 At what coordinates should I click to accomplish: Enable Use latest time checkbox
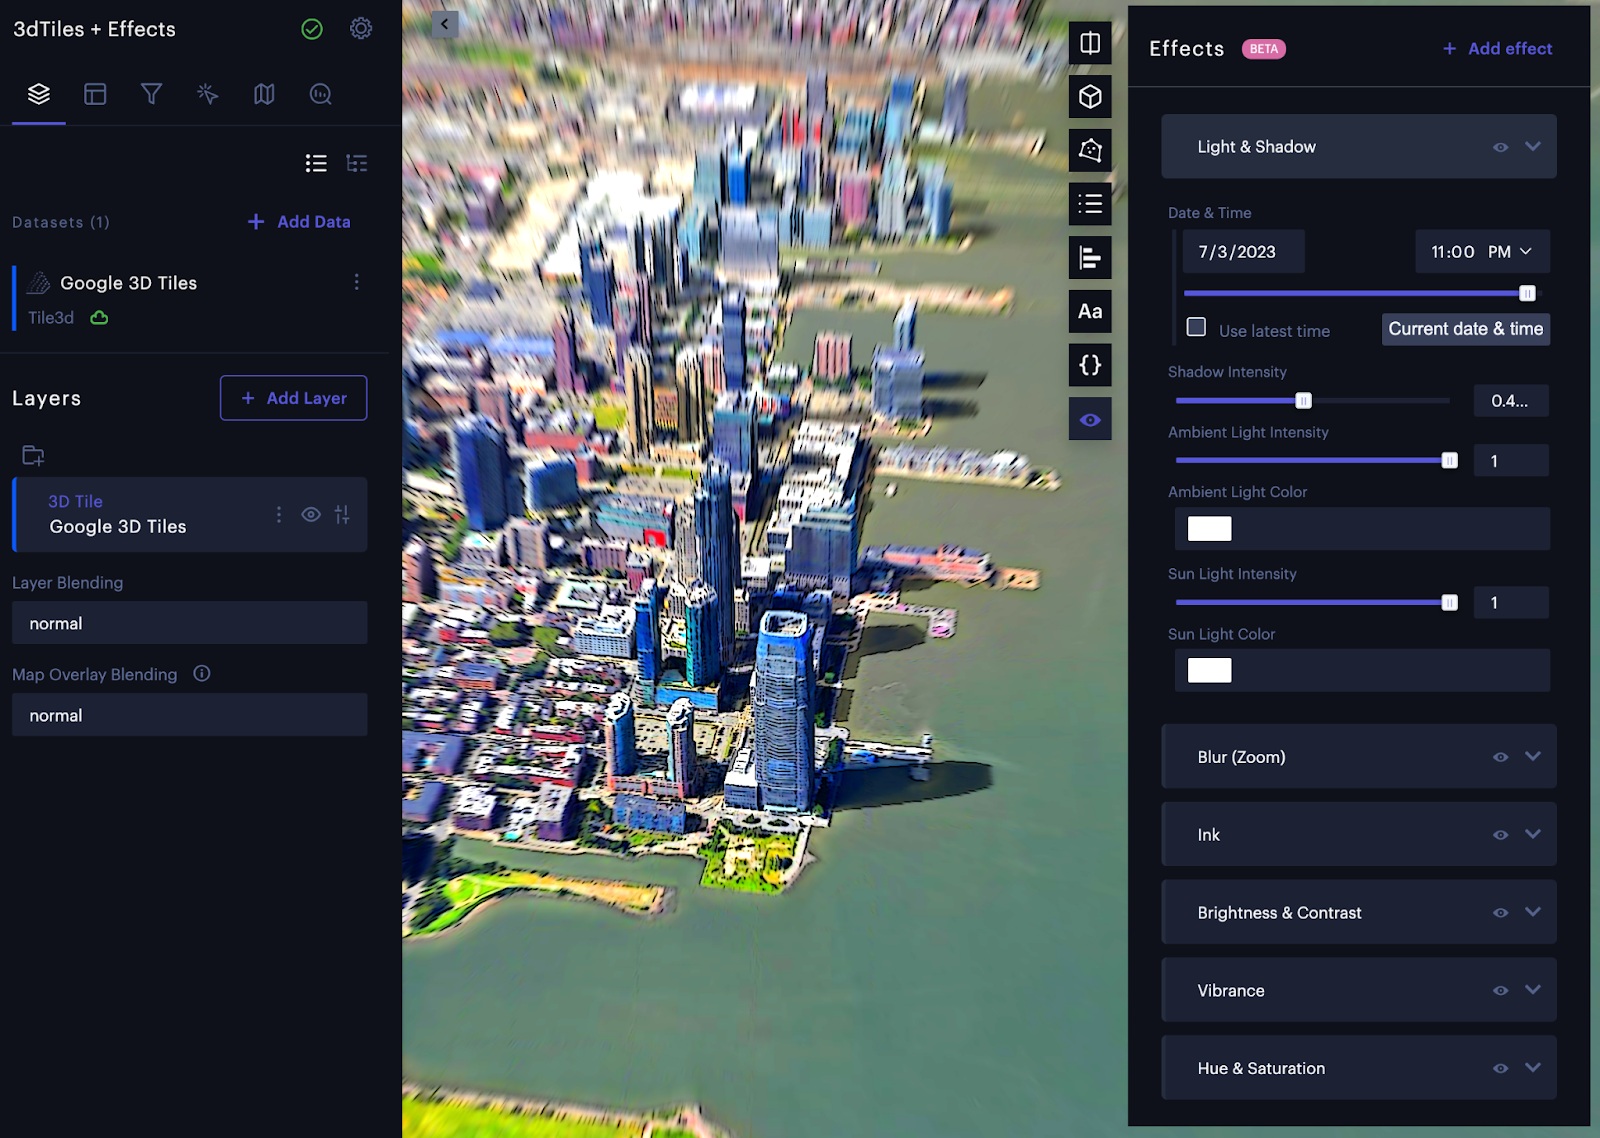(1196, 327)
